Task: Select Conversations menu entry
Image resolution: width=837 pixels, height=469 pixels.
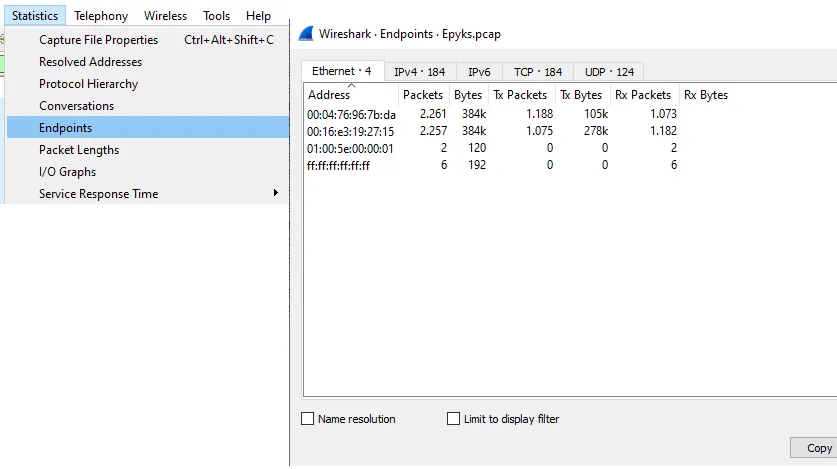Action: pos(148,106)
